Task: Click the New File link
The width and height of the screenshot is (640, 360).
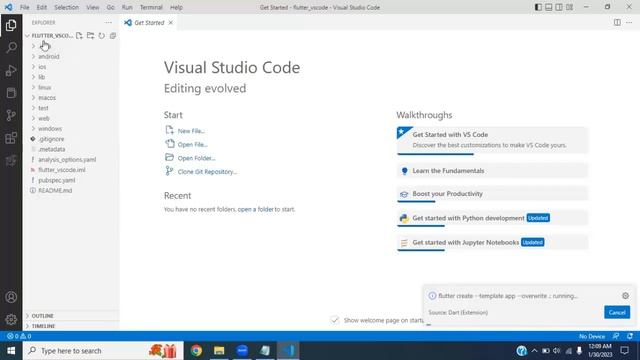Action: tap(191, 131)
